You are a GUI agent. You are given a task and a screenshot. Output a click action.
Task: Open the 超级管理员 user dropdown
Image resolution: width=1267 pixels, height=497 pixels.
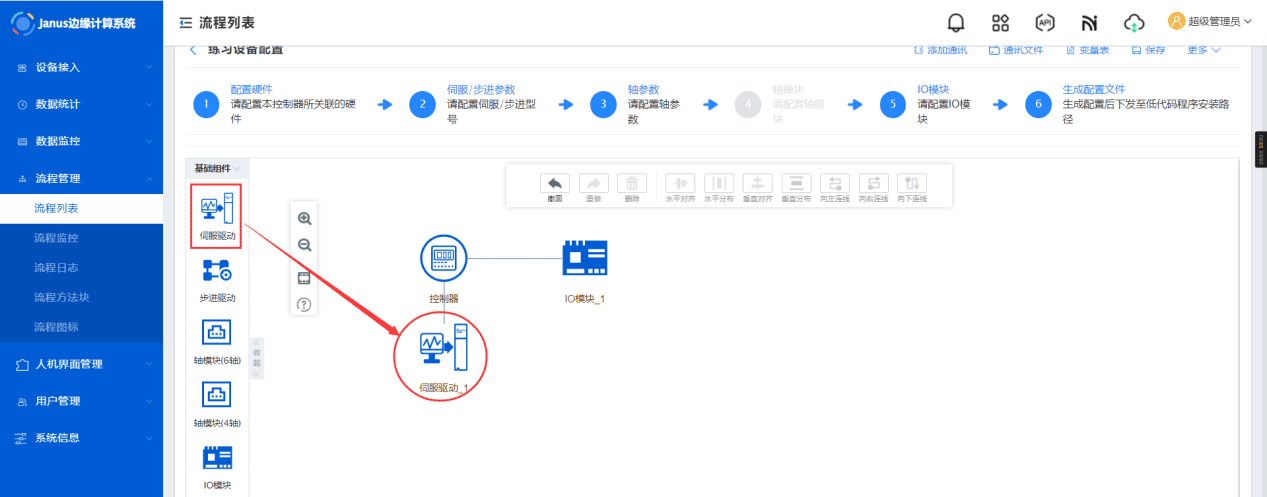coord(1209,21)
